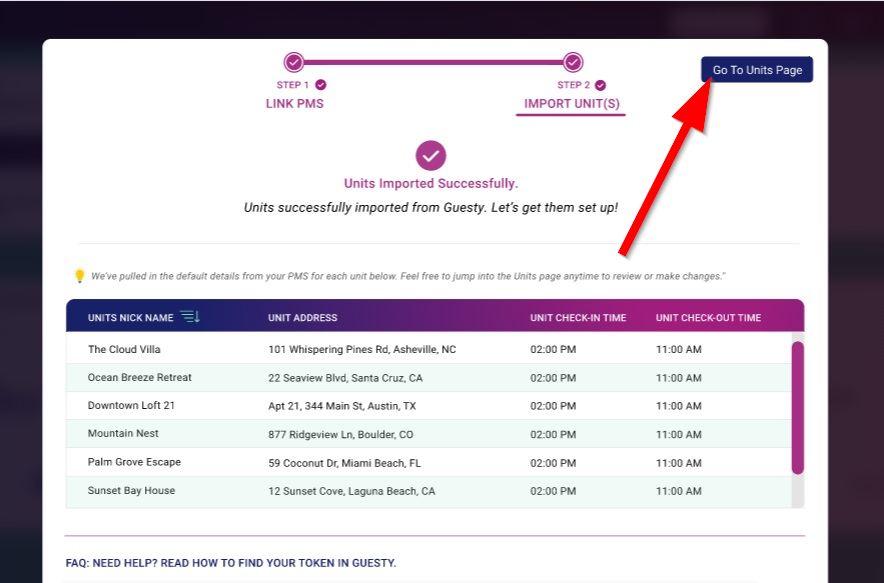Click small check badge beside STEP 1 label
884x583 pixels.
321,85
